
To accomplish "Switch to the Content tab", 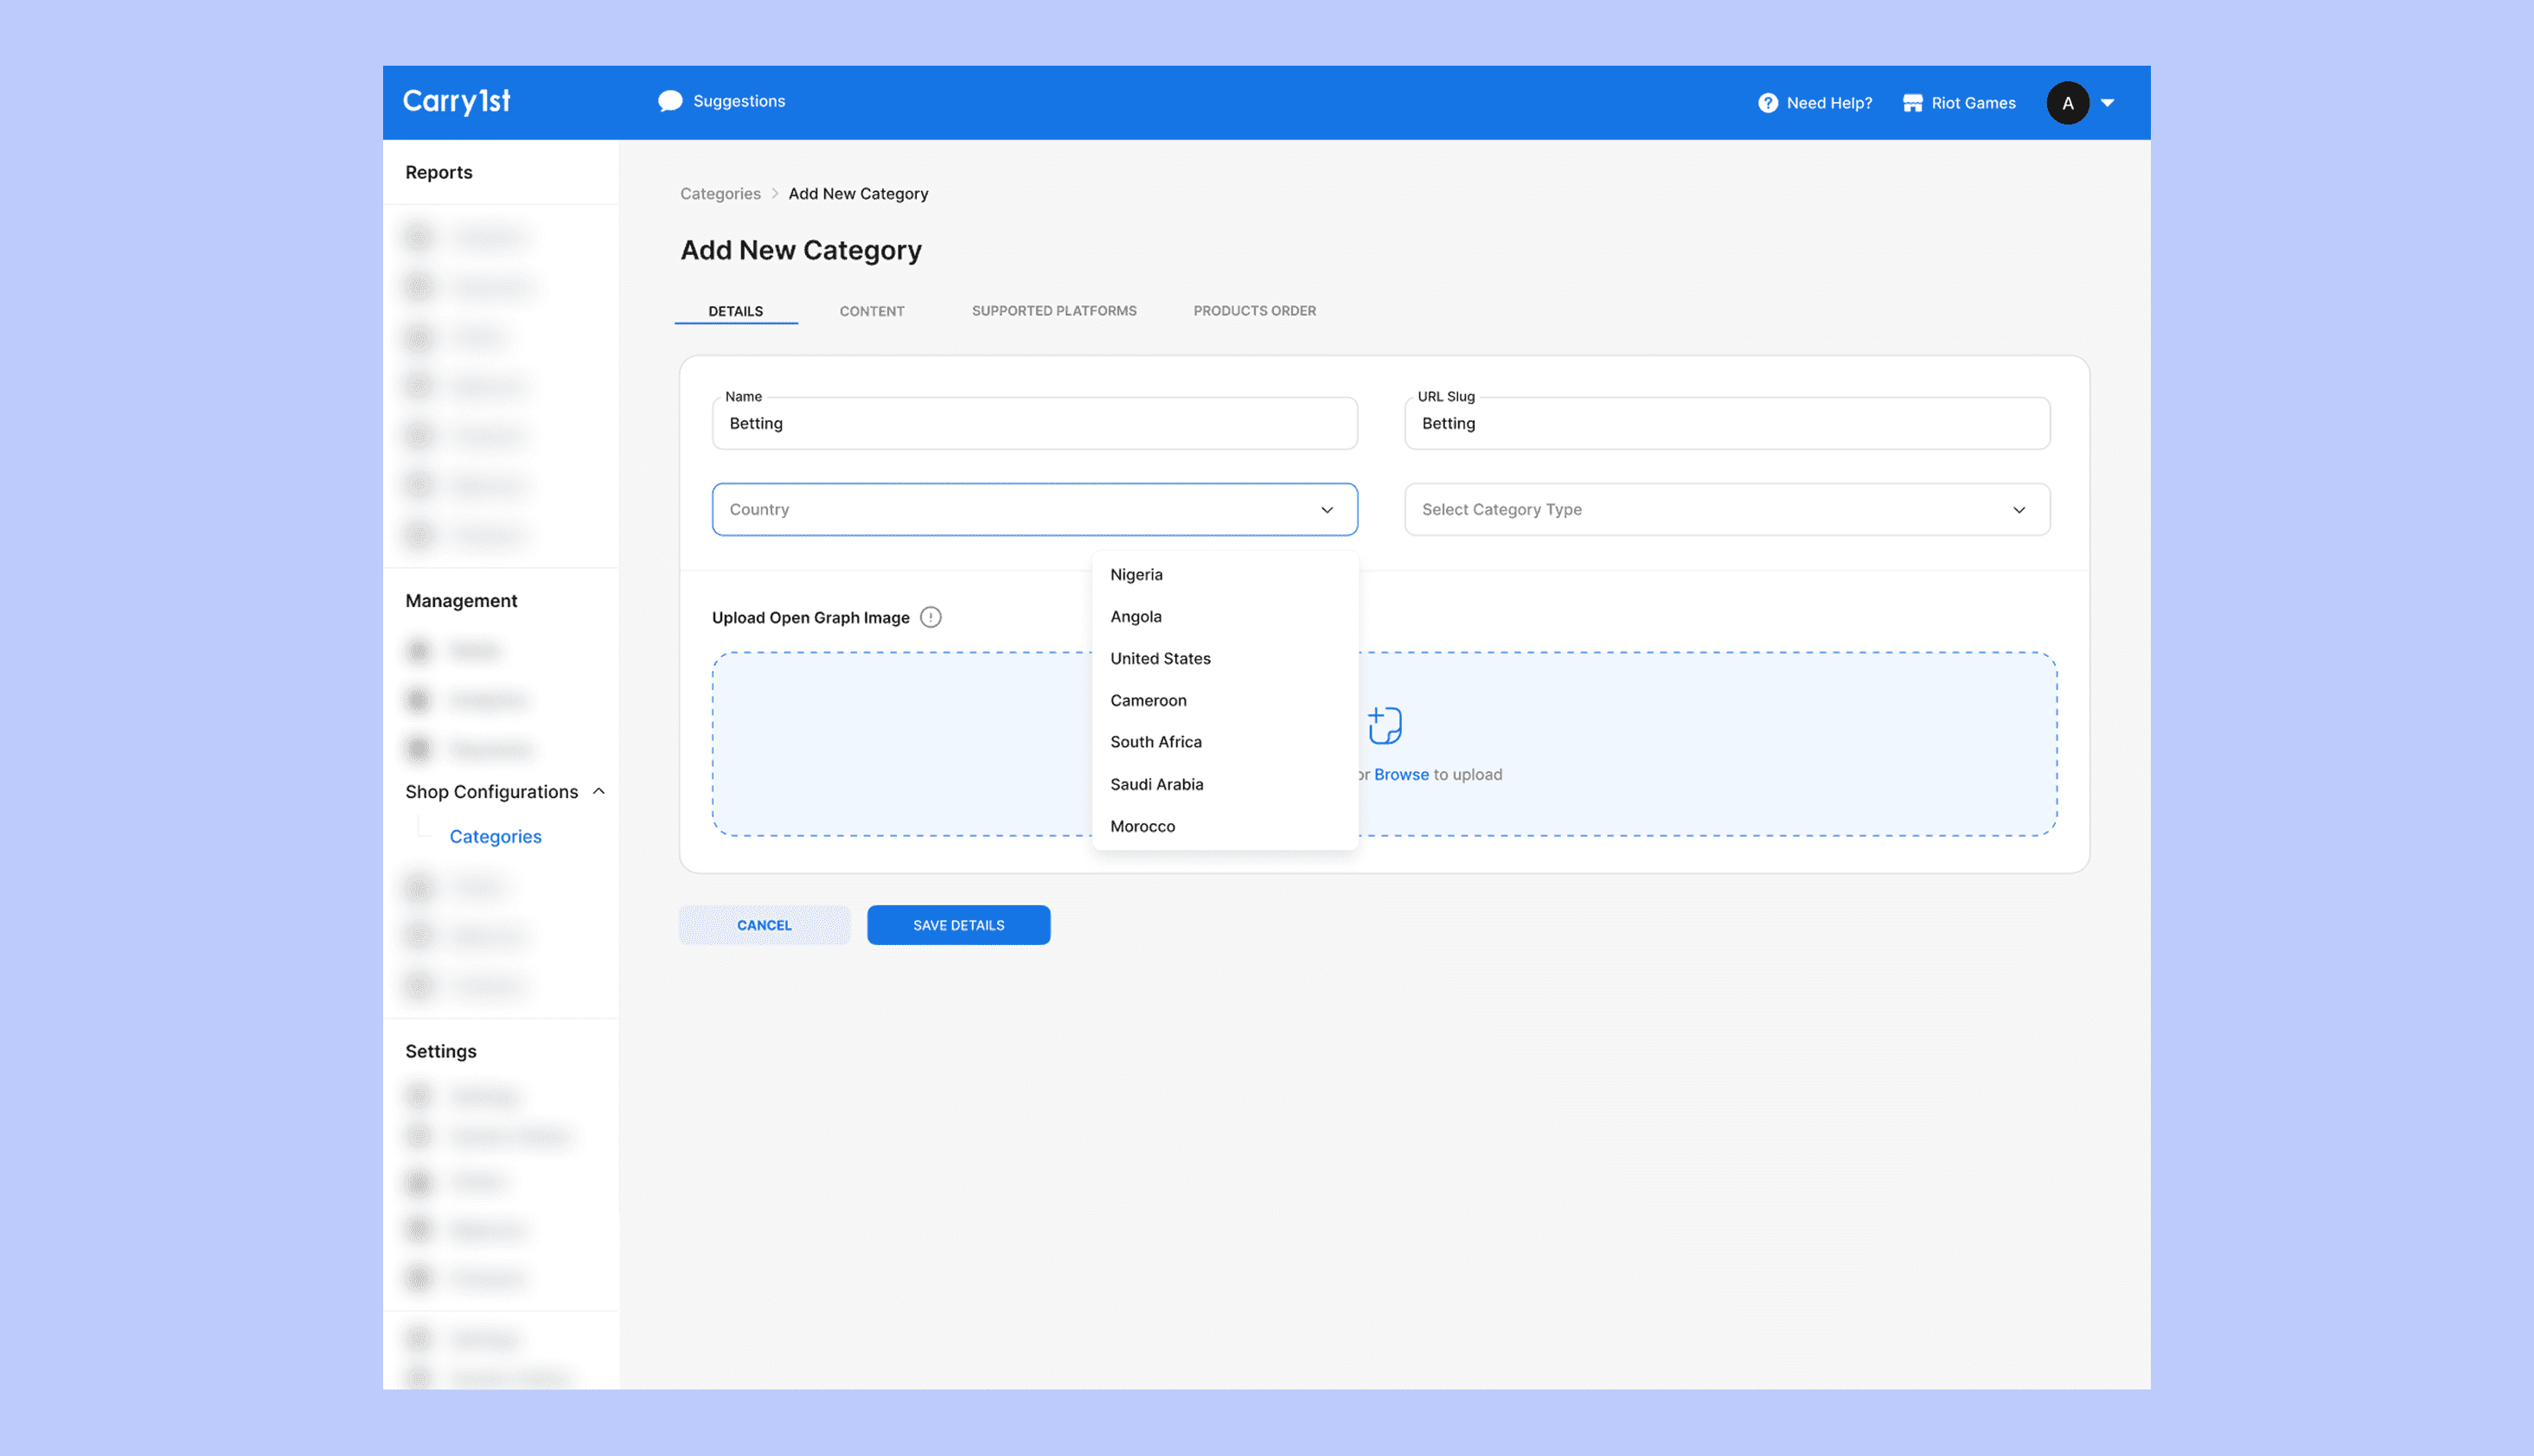I will tap(871, 311).
